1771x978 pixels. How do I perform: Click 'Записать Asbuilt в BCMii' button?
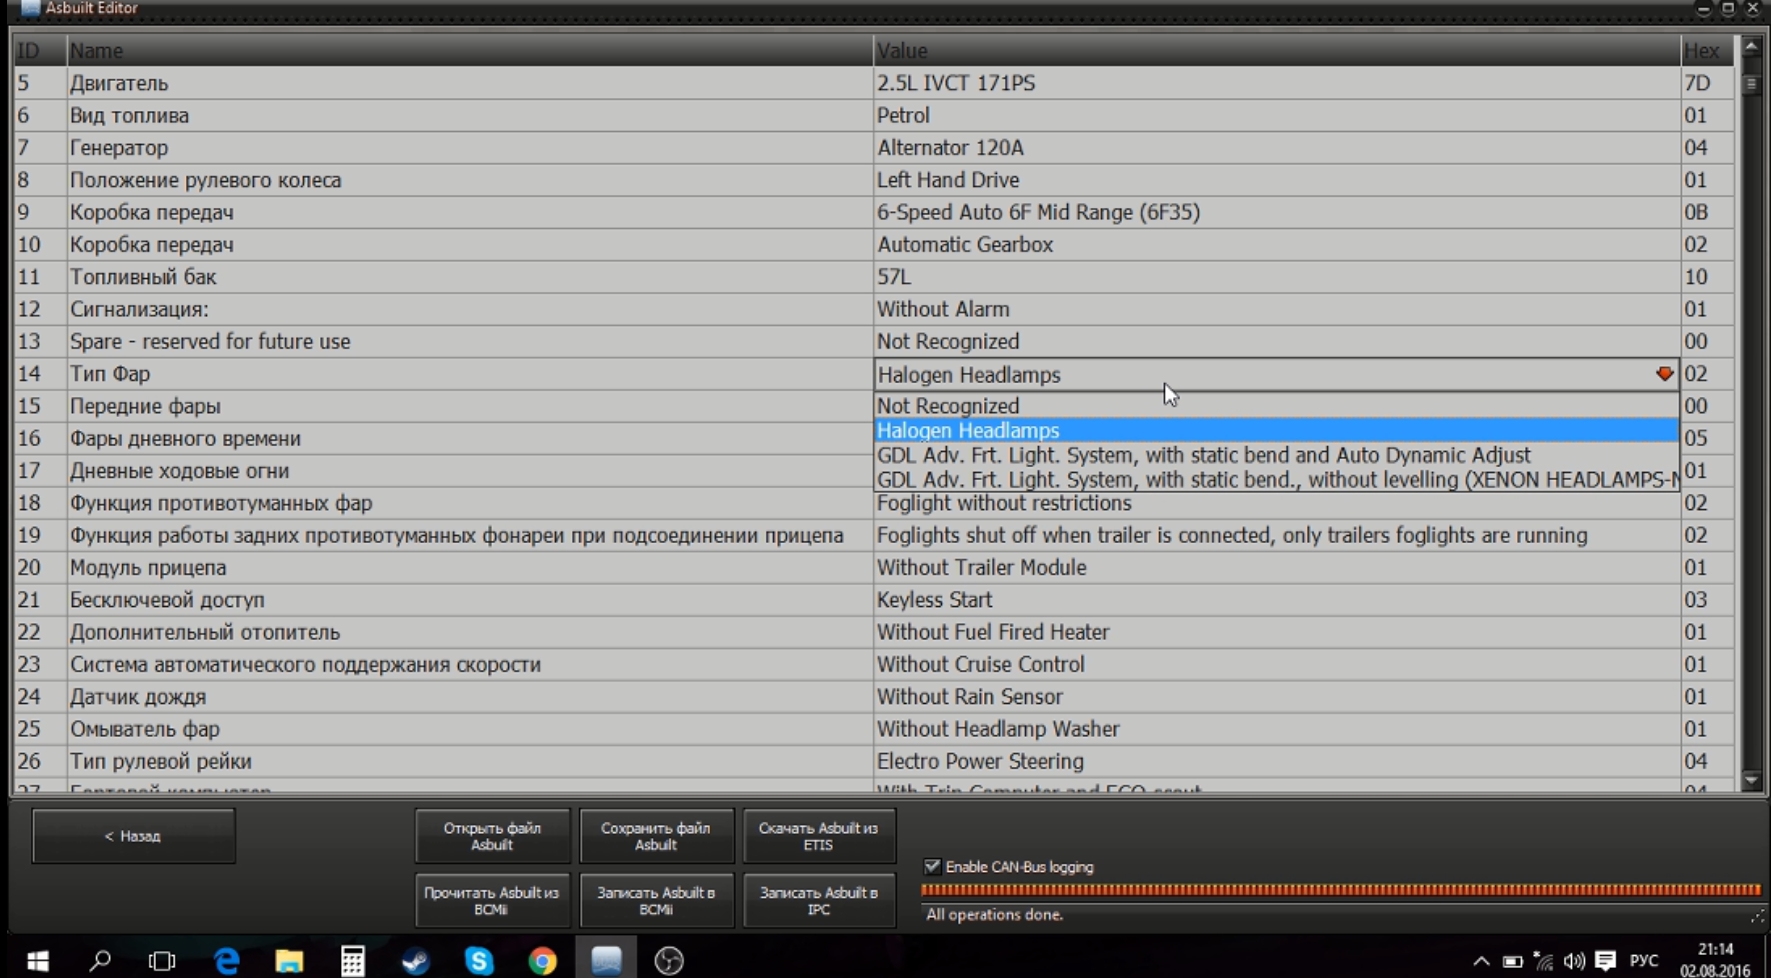pos(656,900)
